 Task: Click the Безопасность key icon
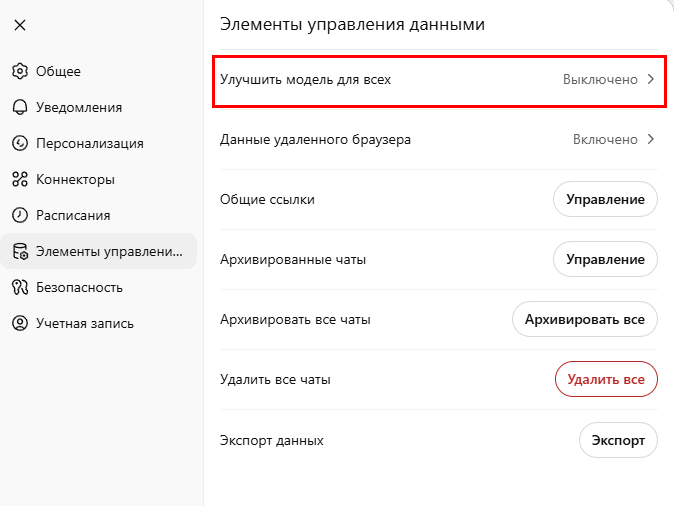pos(19,287)
